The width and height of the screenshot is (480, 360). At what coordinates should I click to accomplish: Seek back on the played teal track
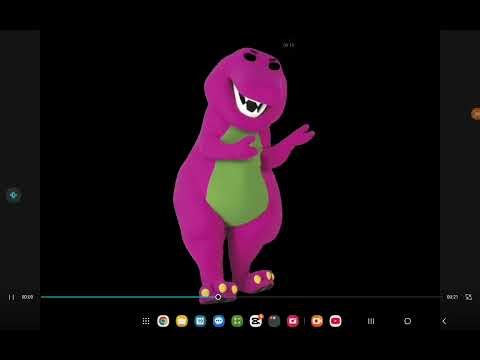click(x=128, y=297)
